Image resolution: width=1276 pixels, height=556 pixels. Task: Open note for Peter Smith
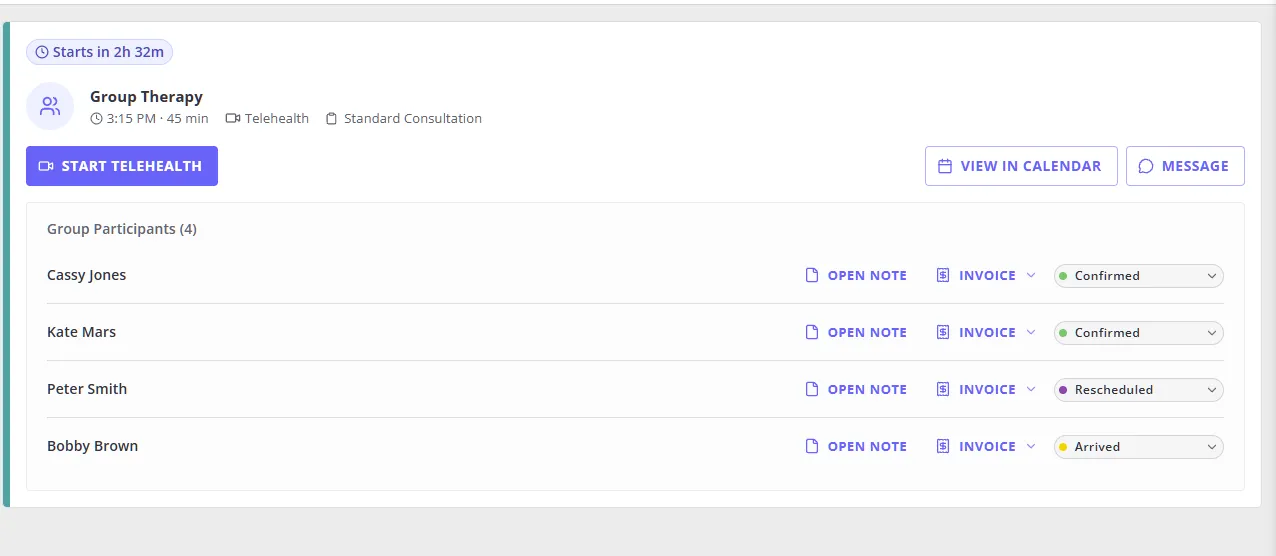(857, 390)
